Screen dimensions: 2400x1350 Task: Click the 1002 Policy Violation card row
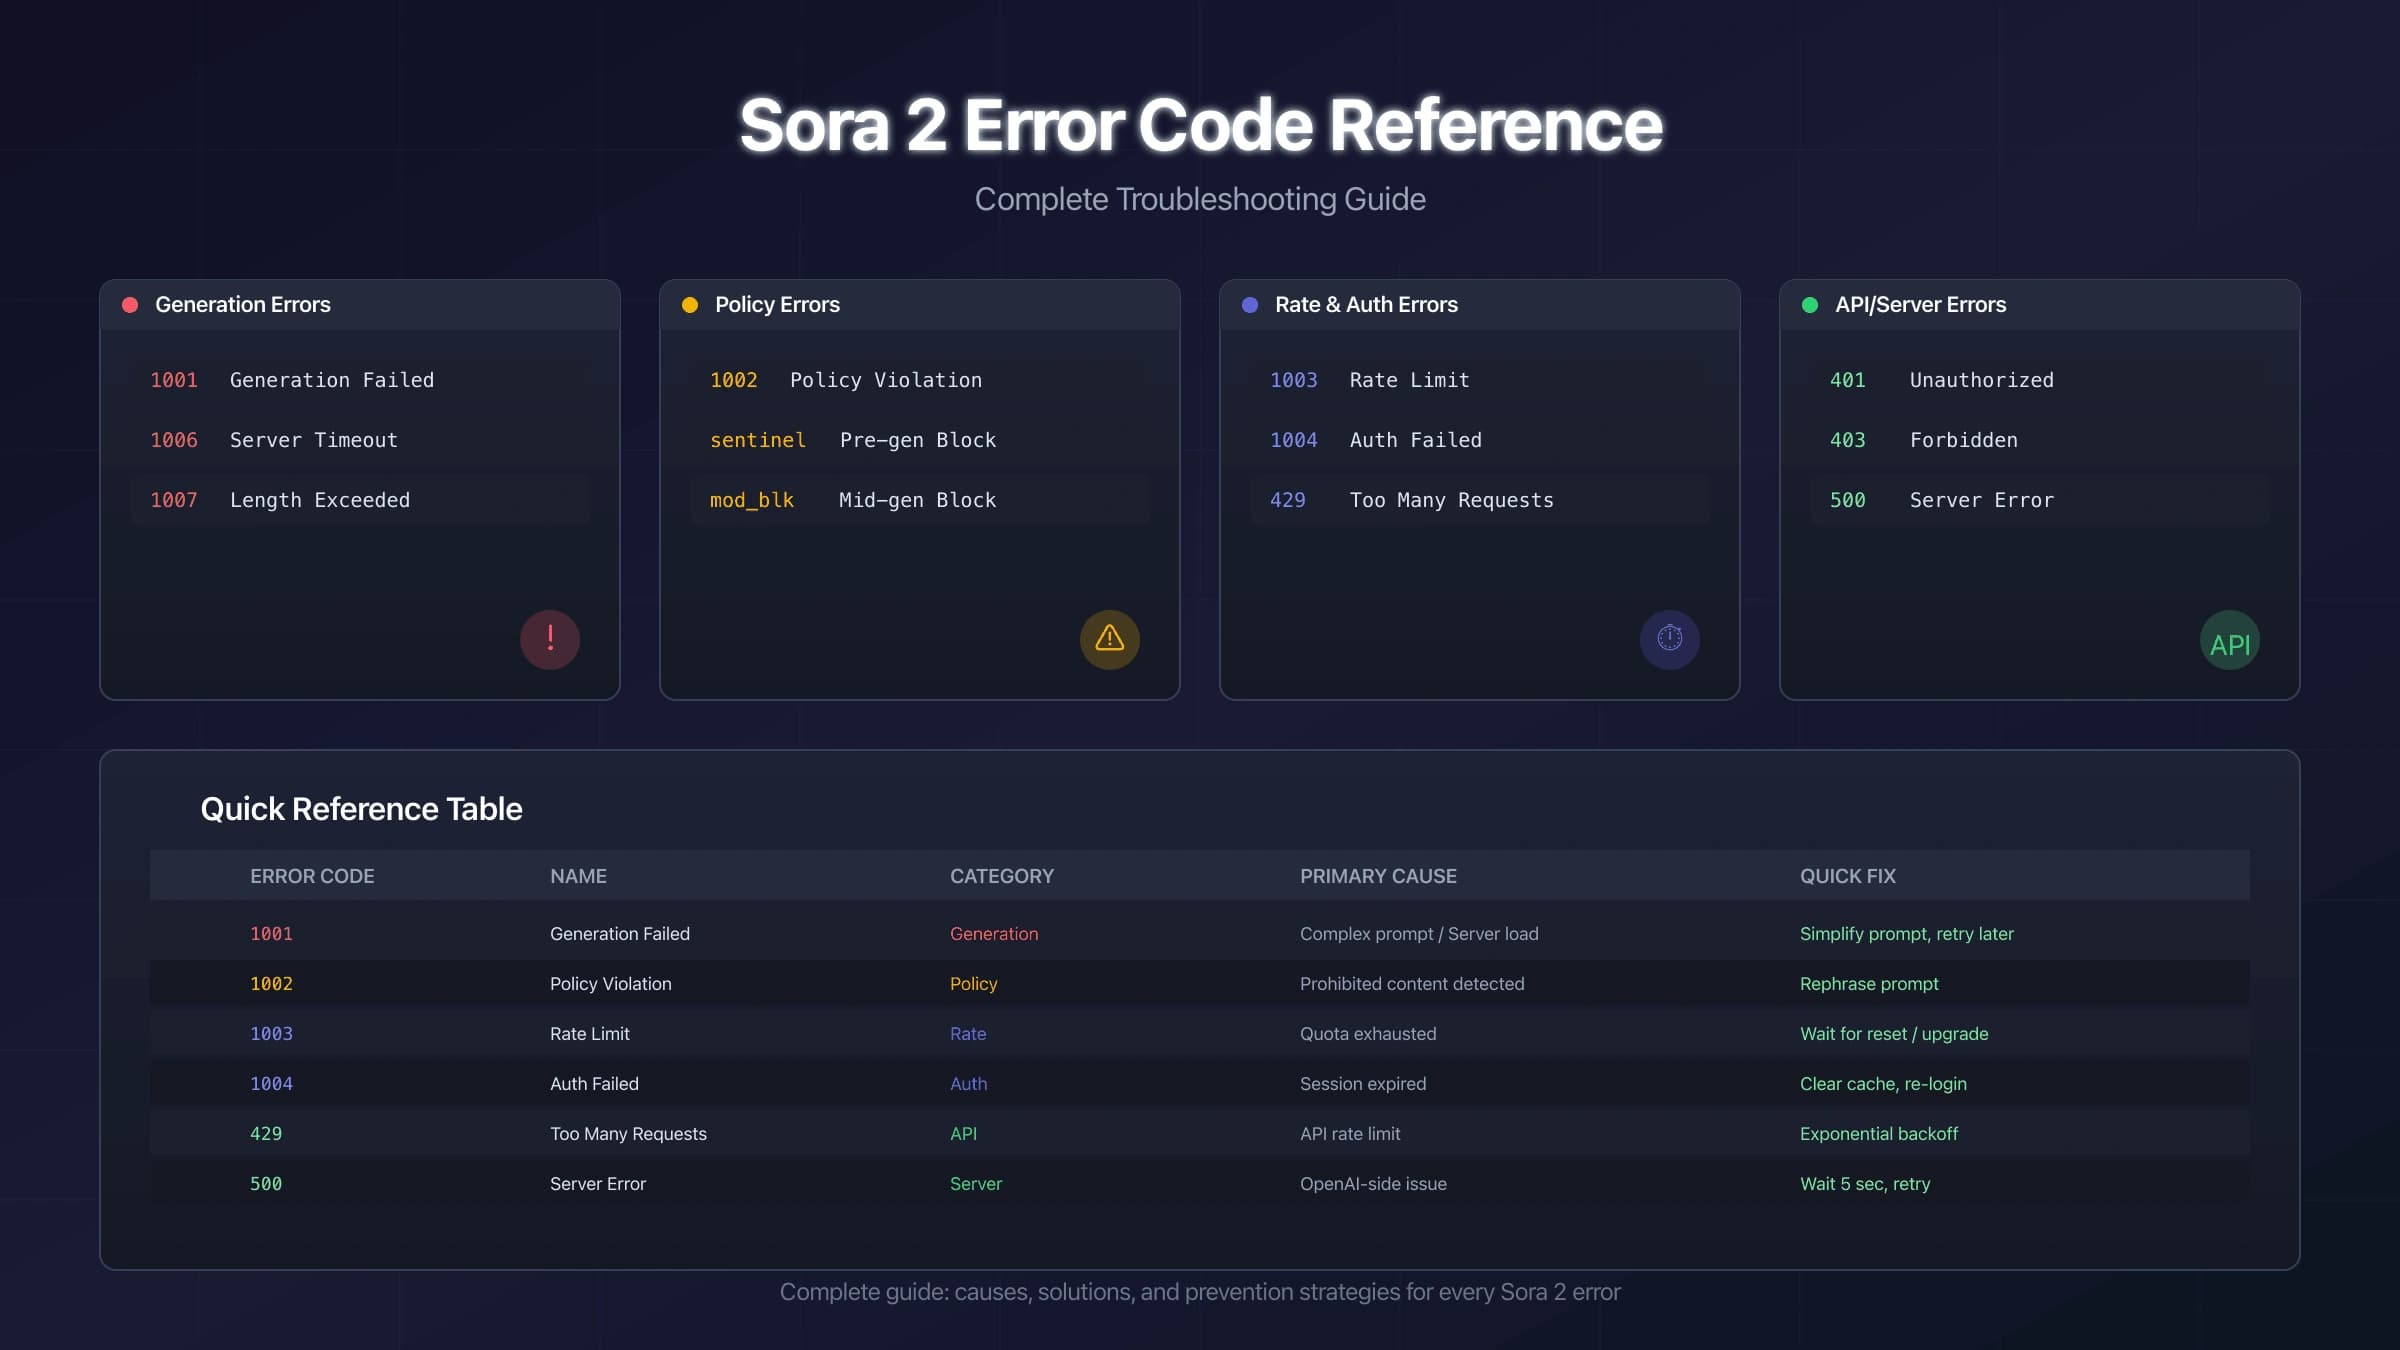click(x=920, y=380)
